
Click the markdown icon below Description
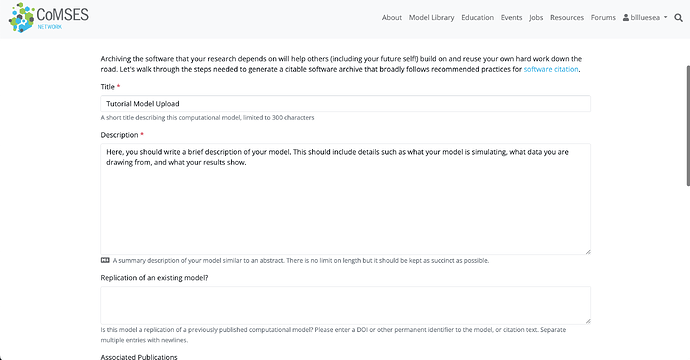(x=105, y=260)
